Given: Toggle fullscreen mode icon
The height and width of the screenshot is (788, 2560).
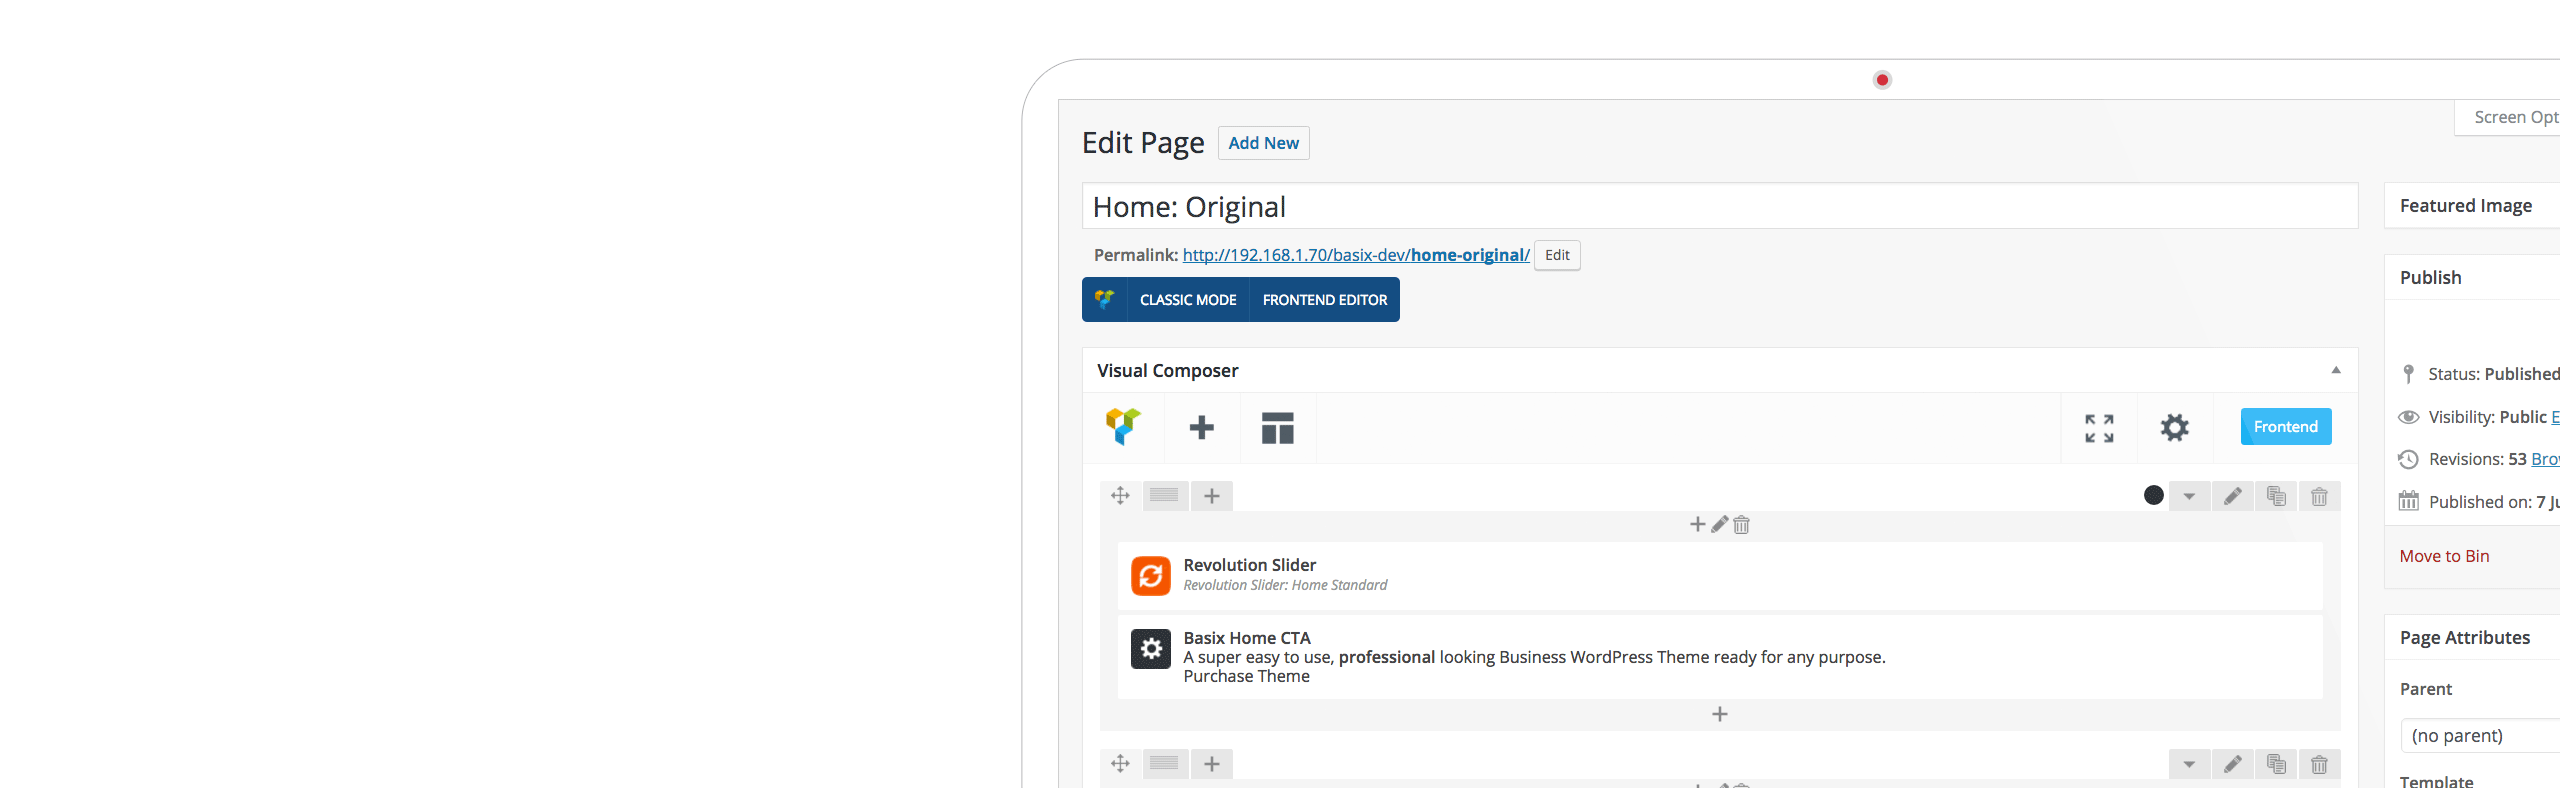Looking at the screenshot, I should click(2099, 428).
